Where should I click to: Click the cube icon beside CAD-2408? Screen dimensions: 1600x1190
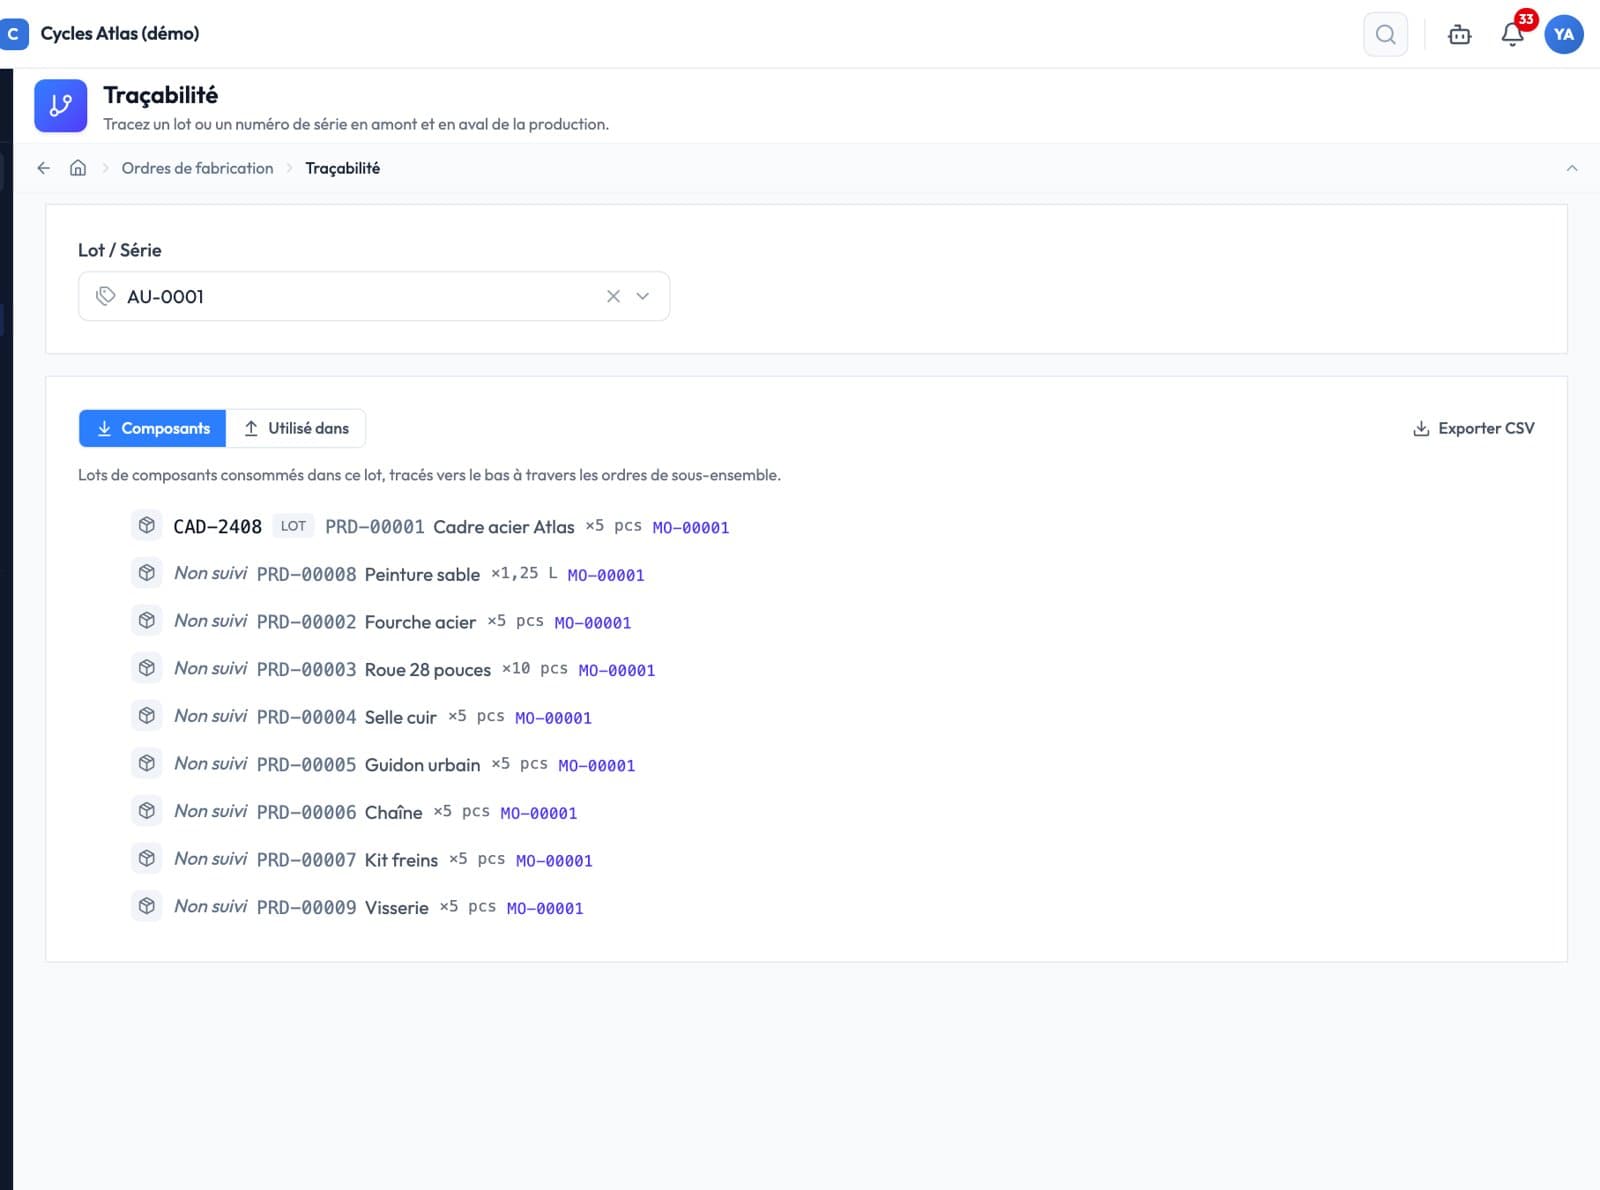tap(147, 525)
